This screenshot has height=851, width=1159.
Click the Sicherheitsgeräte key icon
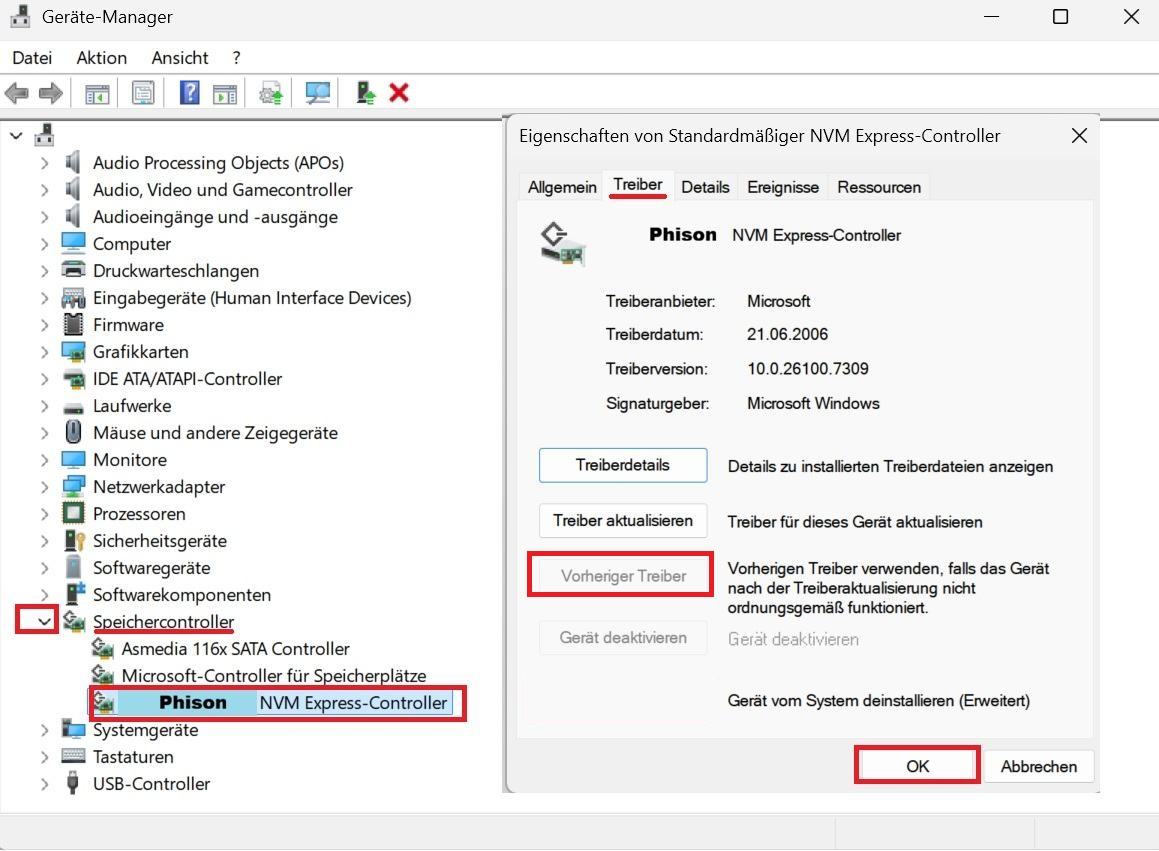click(x=75, y=540)
